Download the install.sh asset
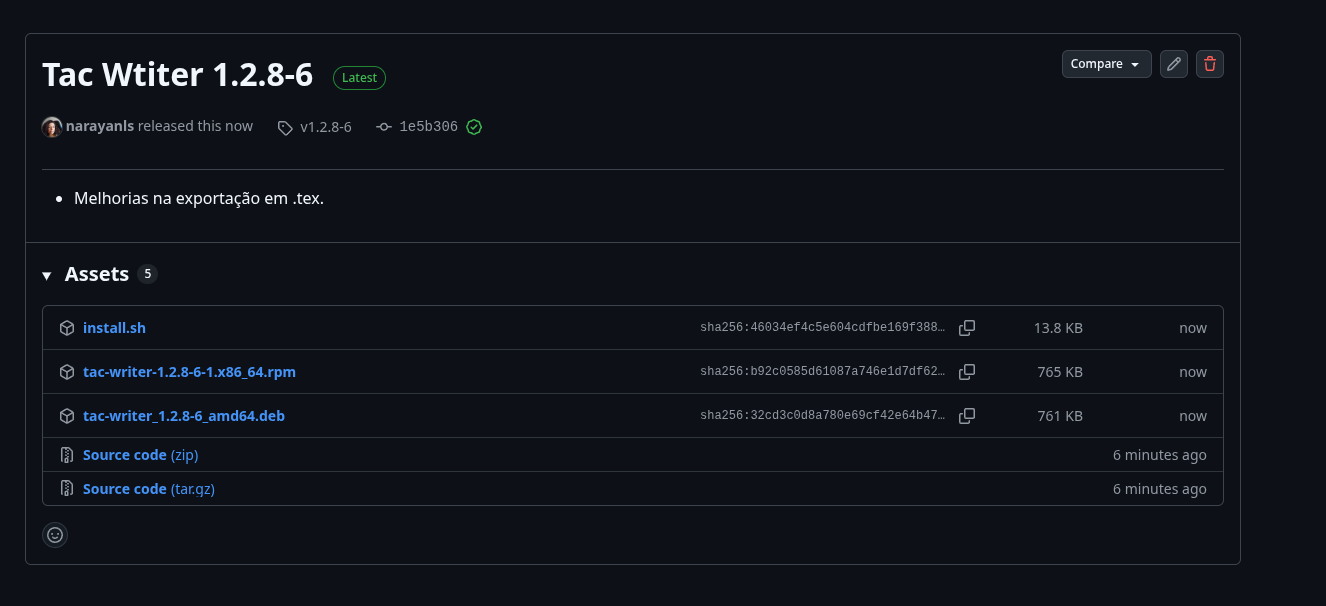1326x606 pixels. pyautogui.click(x=114, y=328)
